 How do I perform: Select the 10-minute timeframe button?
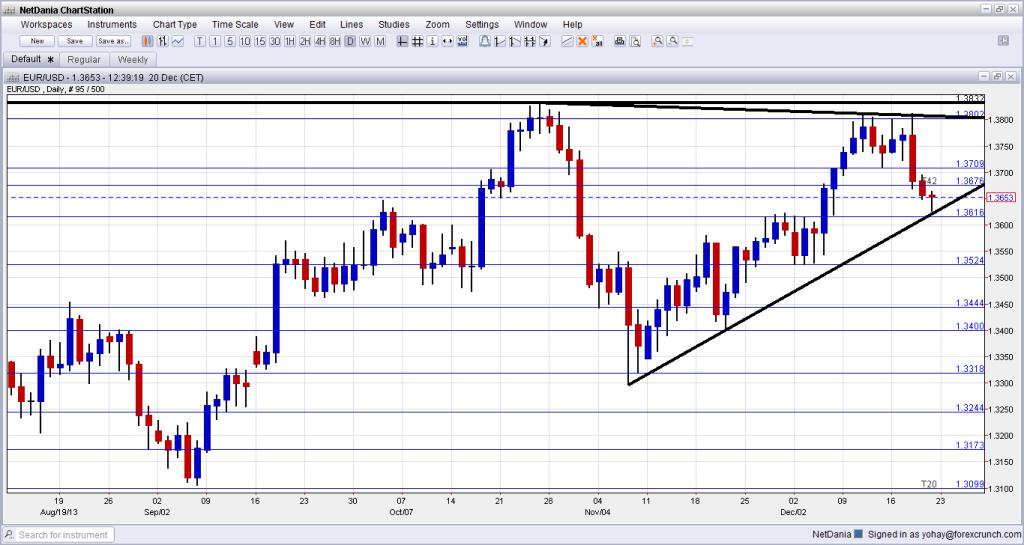coord(245,41)
